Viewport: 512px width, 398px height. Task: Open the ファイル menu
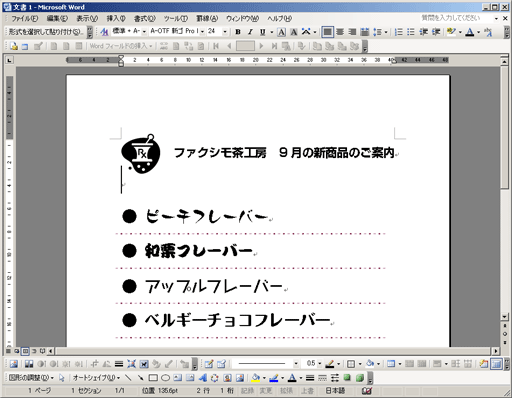click(25, 18)
